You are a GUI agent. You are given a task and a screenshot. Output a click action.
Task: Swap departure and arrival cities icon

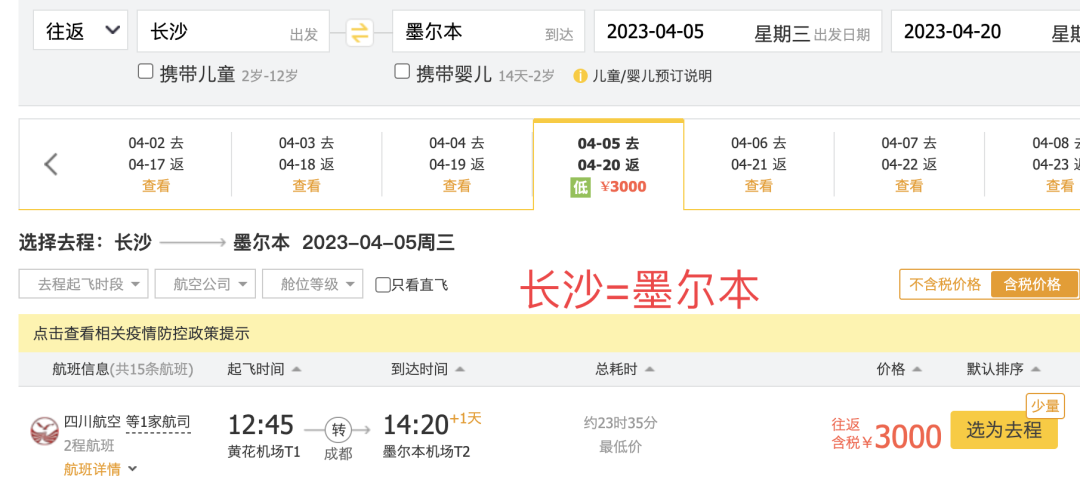360,32
